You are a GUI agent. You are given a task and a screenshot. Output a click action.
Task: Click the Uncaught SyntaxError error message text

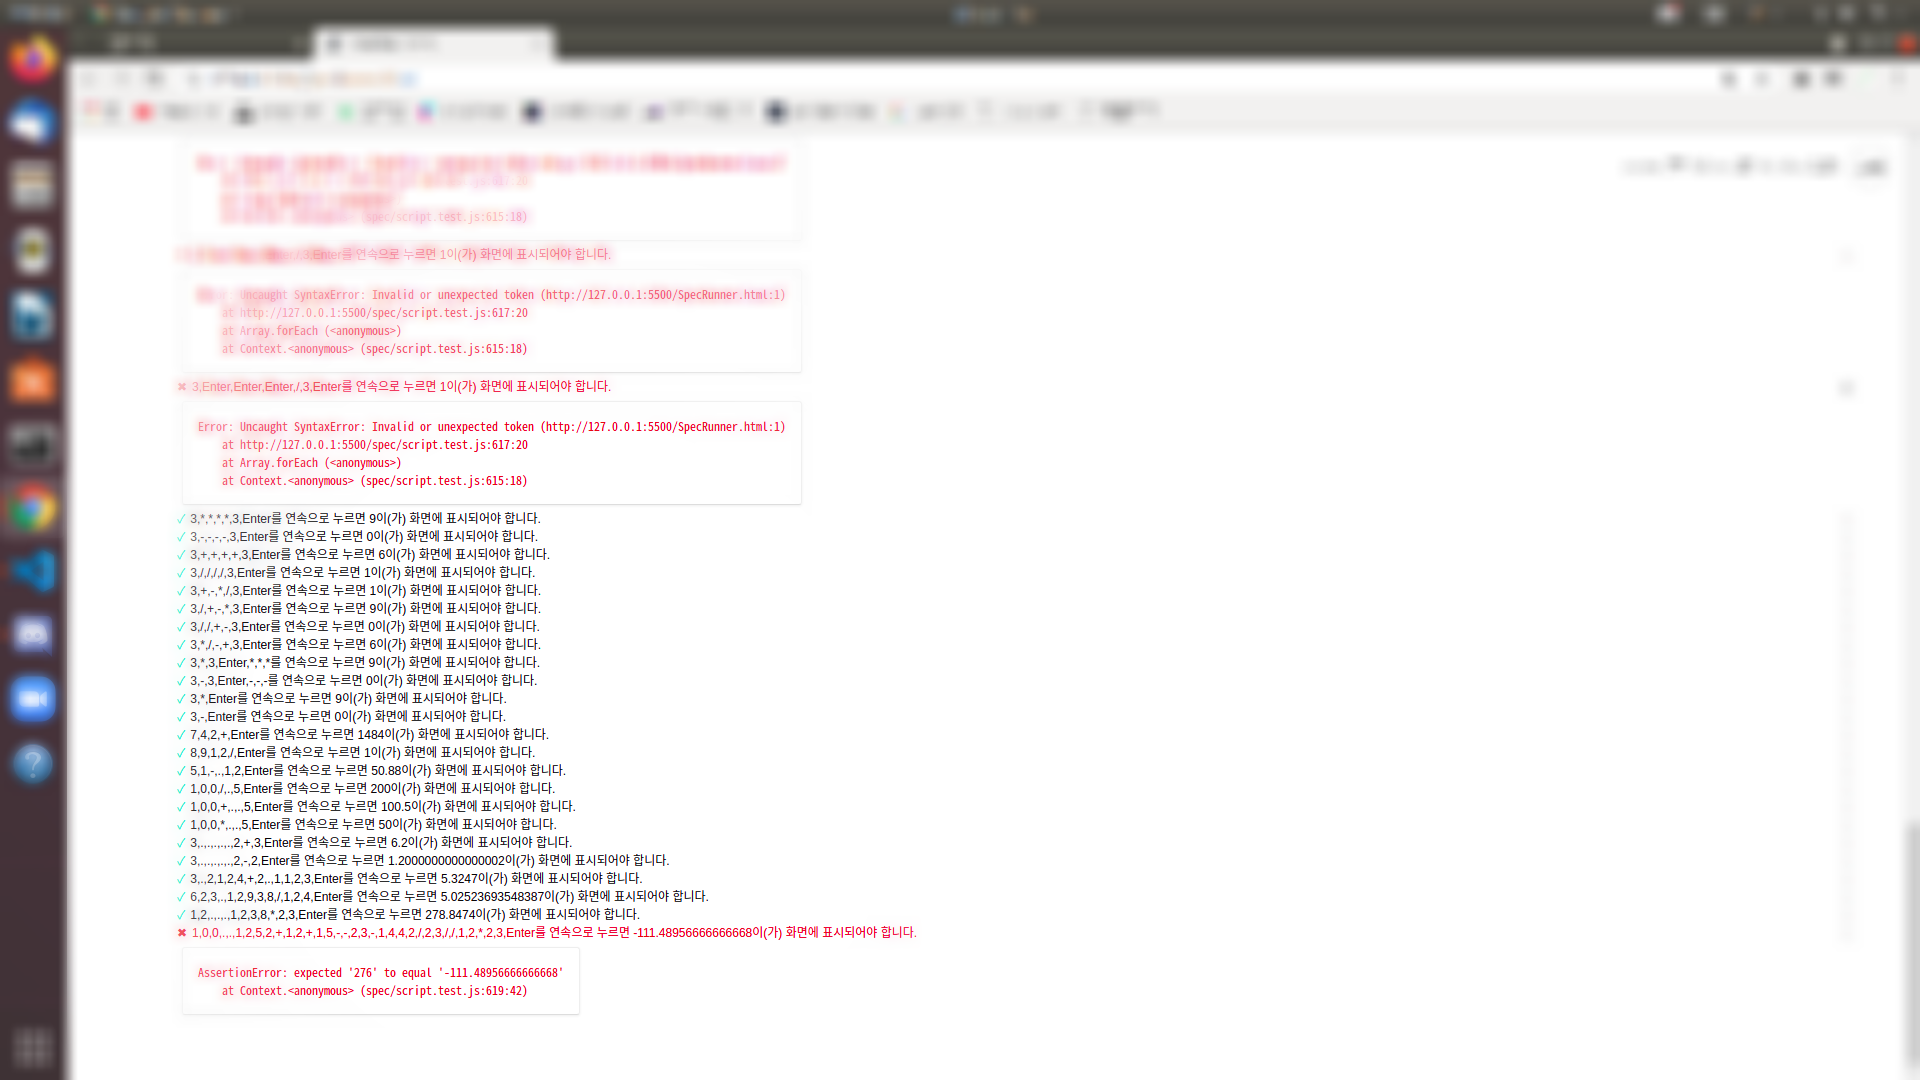pos(491,427)
